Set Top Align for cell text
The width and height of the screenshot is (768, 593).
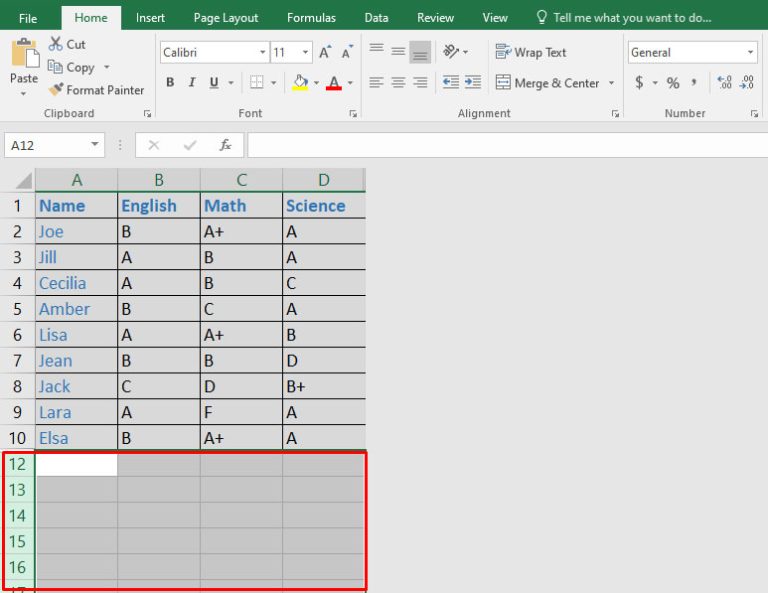pos(376,48)
